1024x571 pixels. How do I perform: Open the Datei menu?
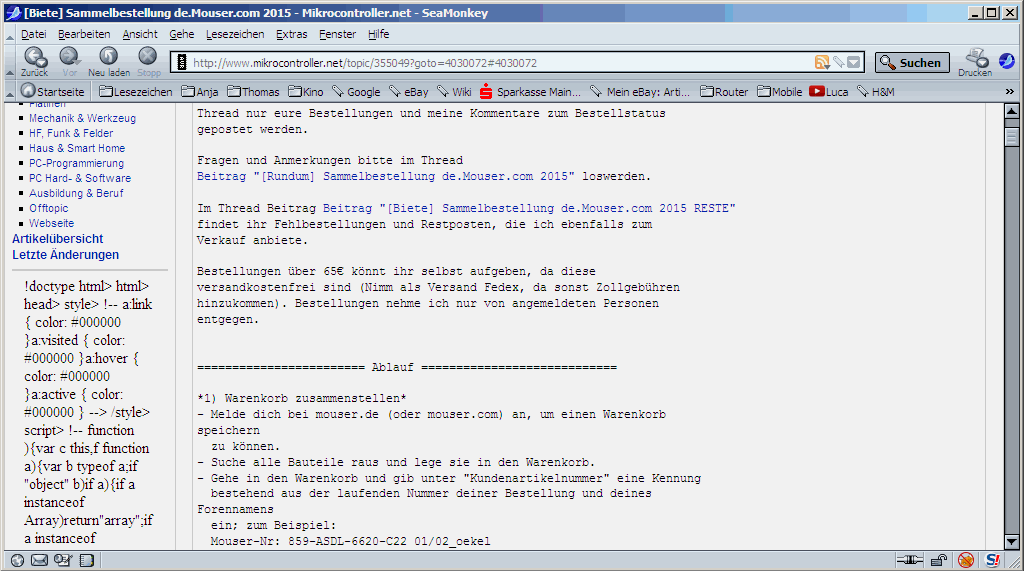pos(33,34)
